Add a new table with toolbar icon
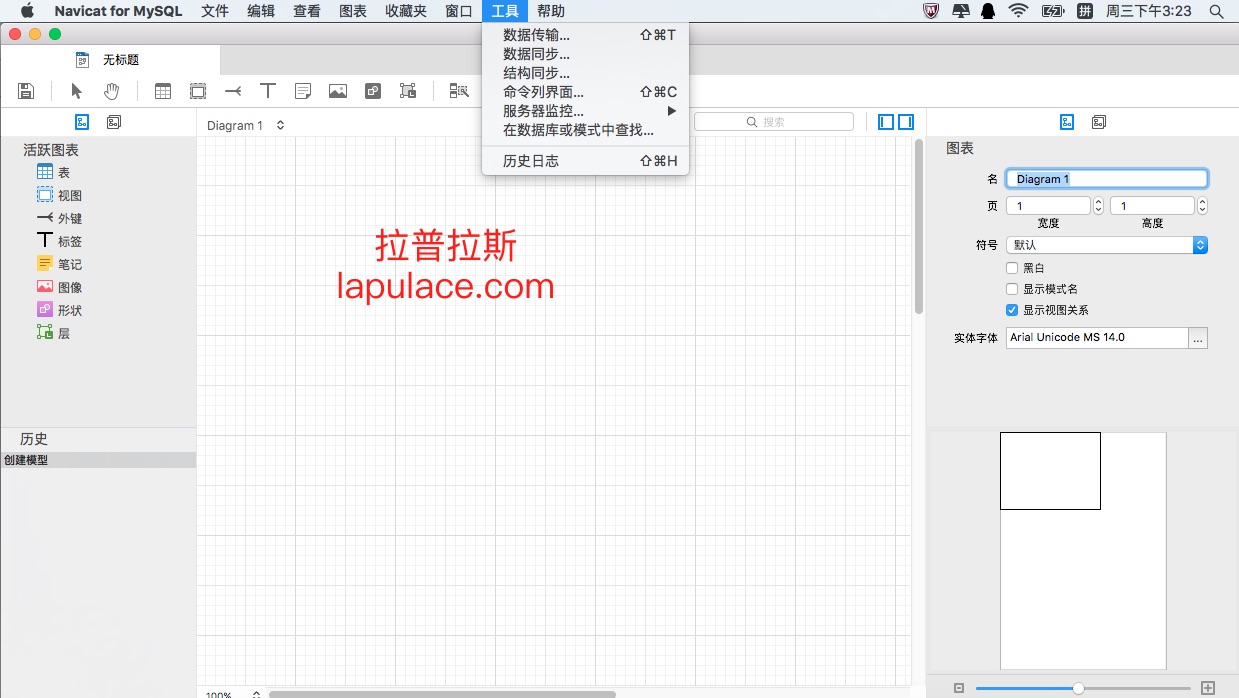 (x=163, y=91)
